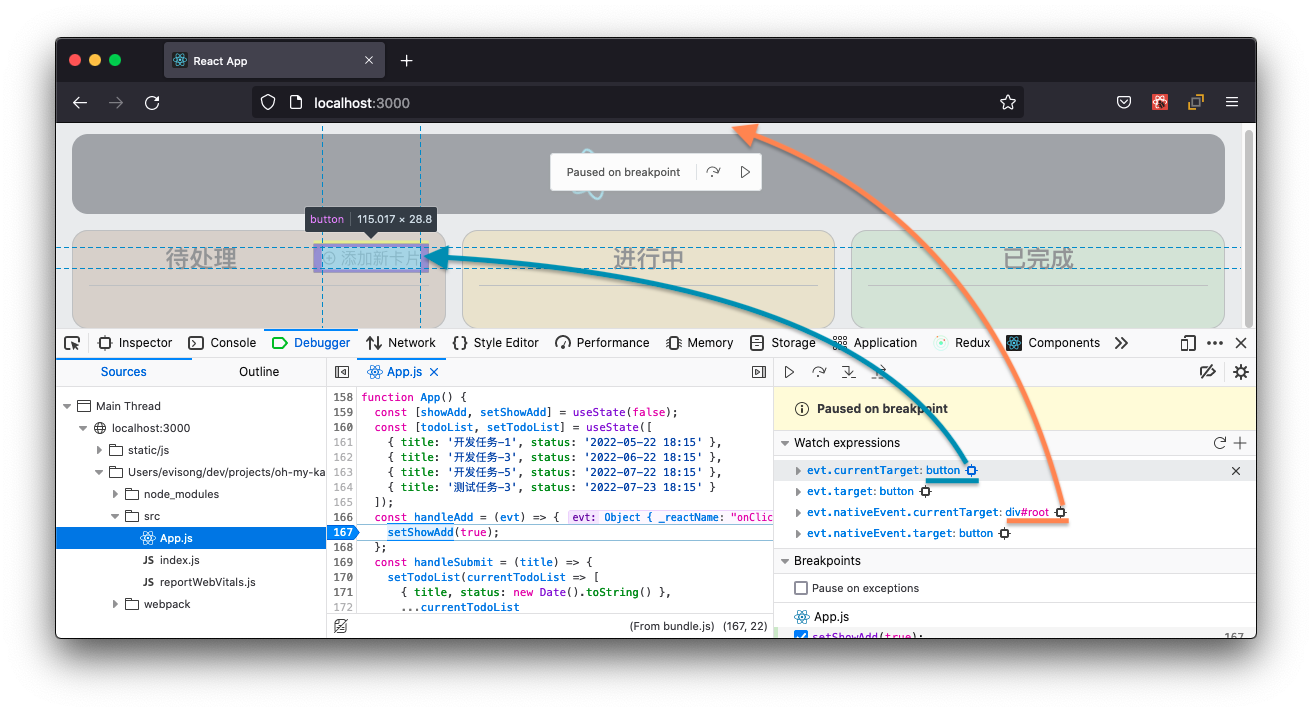This screenshot has width=1312, height=712.
Task: Pretty print source icon in editor footer
Action: coord(341,626)
